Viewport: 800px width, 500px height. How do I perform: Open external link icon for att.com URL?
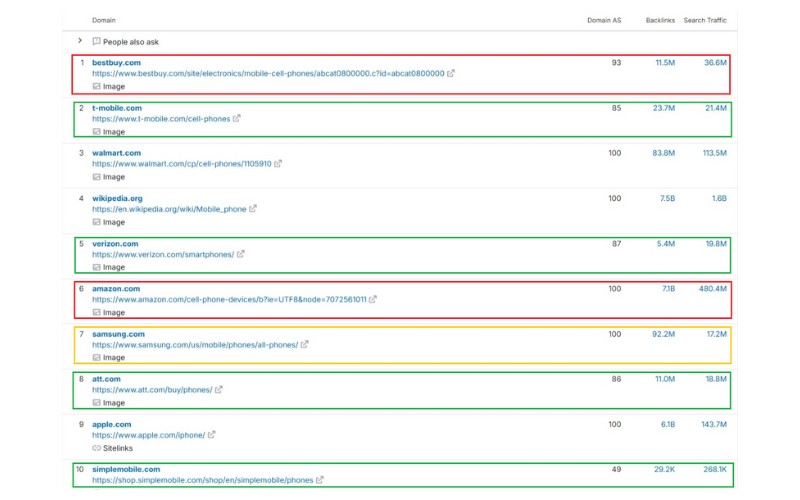coord(219,390)
